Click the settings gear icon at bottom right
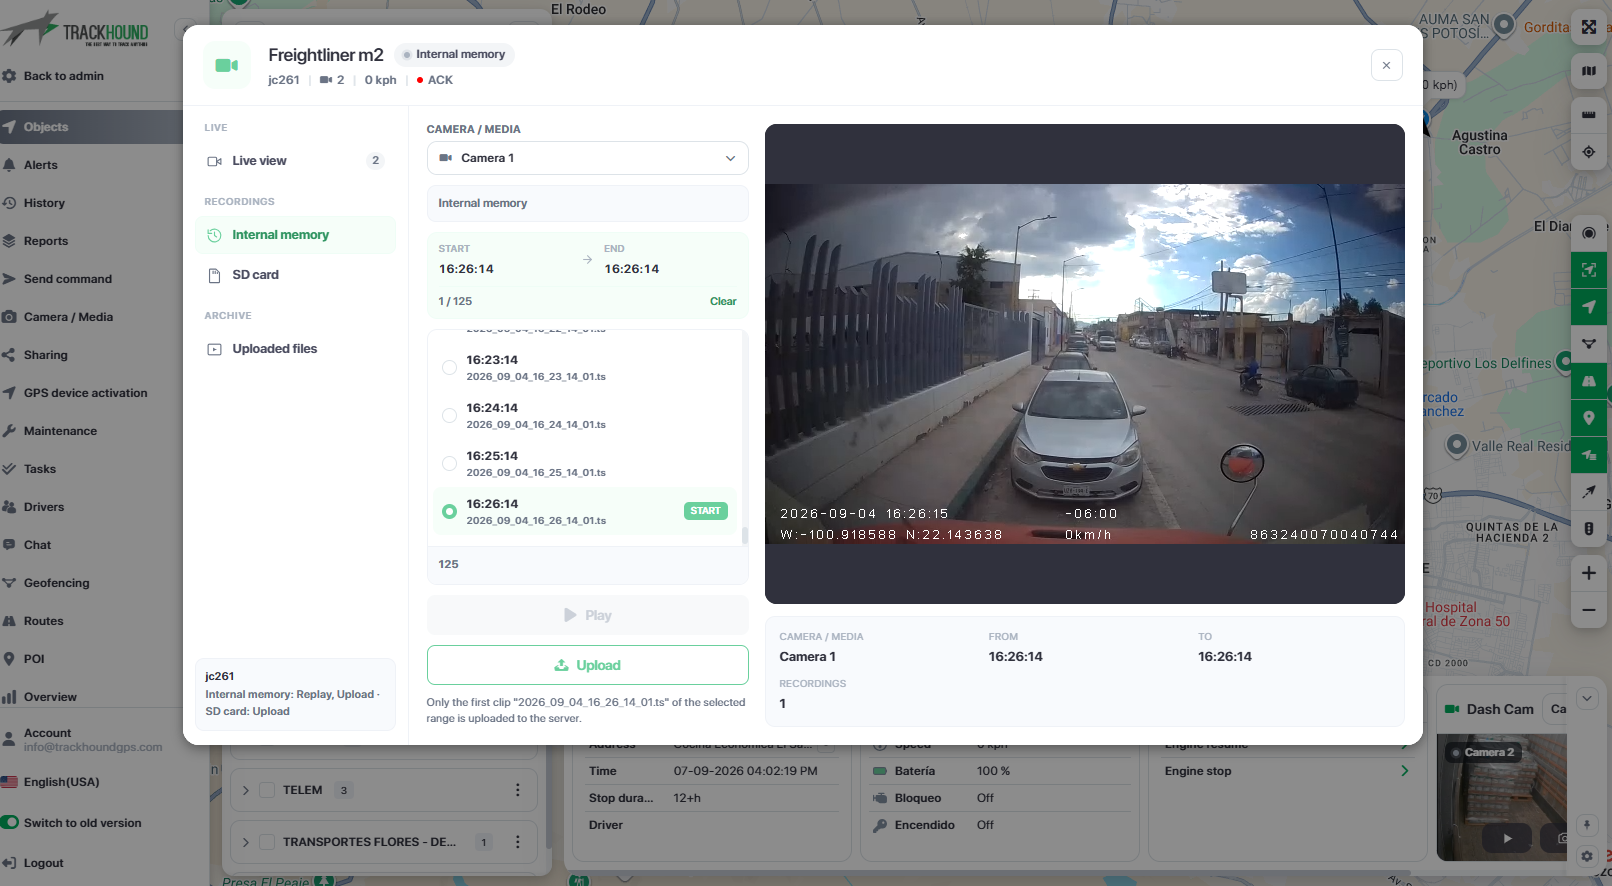 pyautogui.click(x=1587, y=856)
